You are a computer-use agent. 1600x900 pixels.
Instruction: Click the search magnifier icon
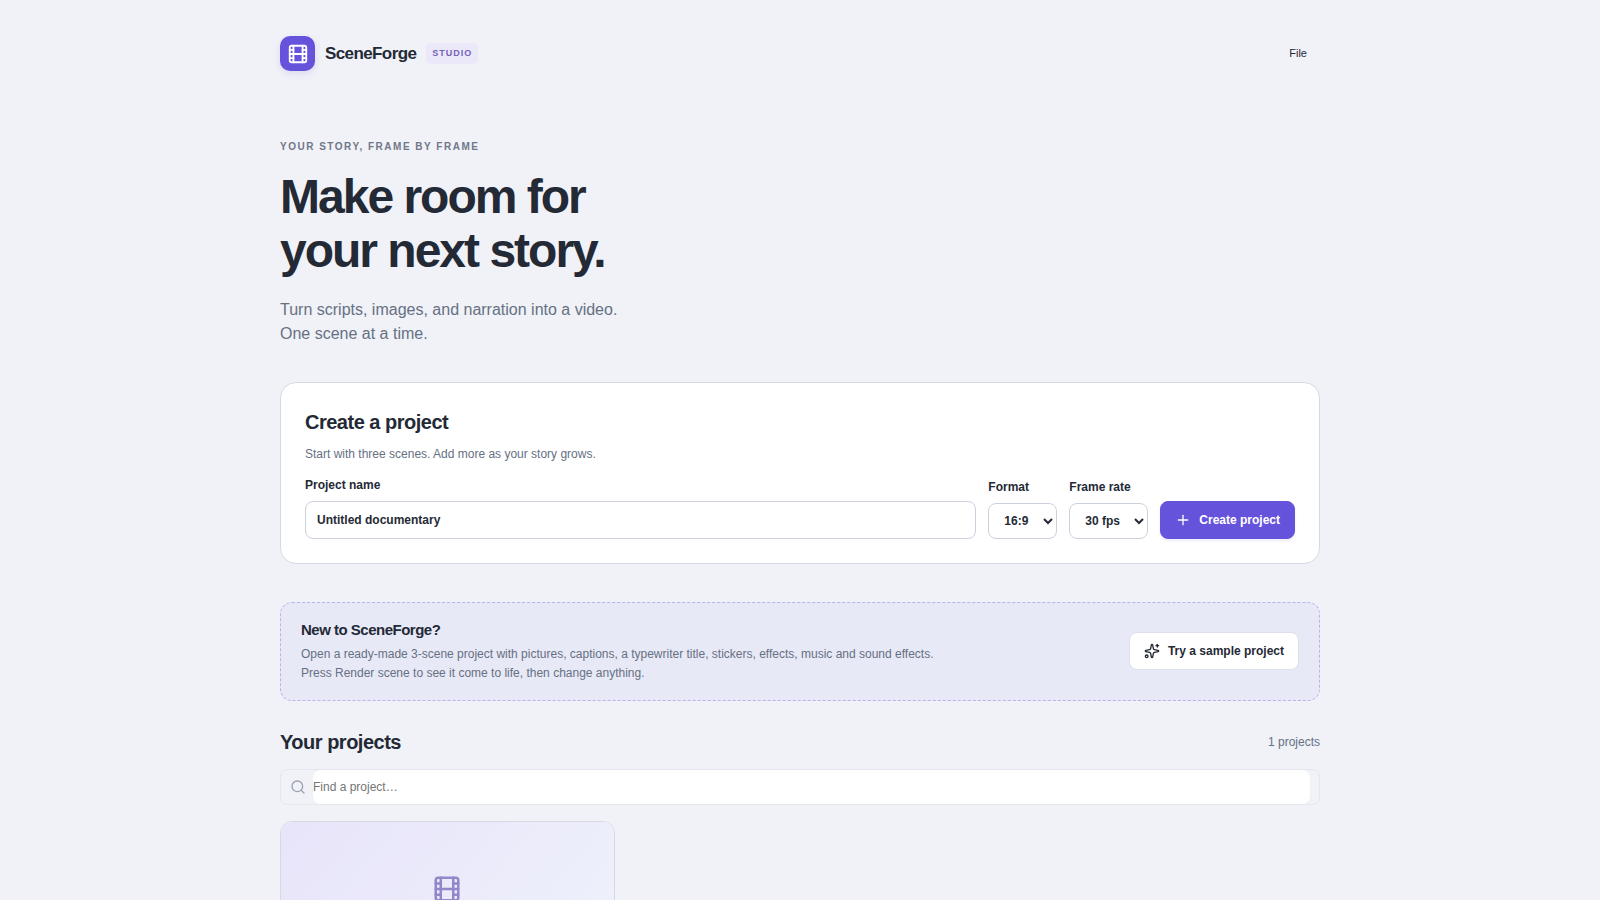[298, 787]
